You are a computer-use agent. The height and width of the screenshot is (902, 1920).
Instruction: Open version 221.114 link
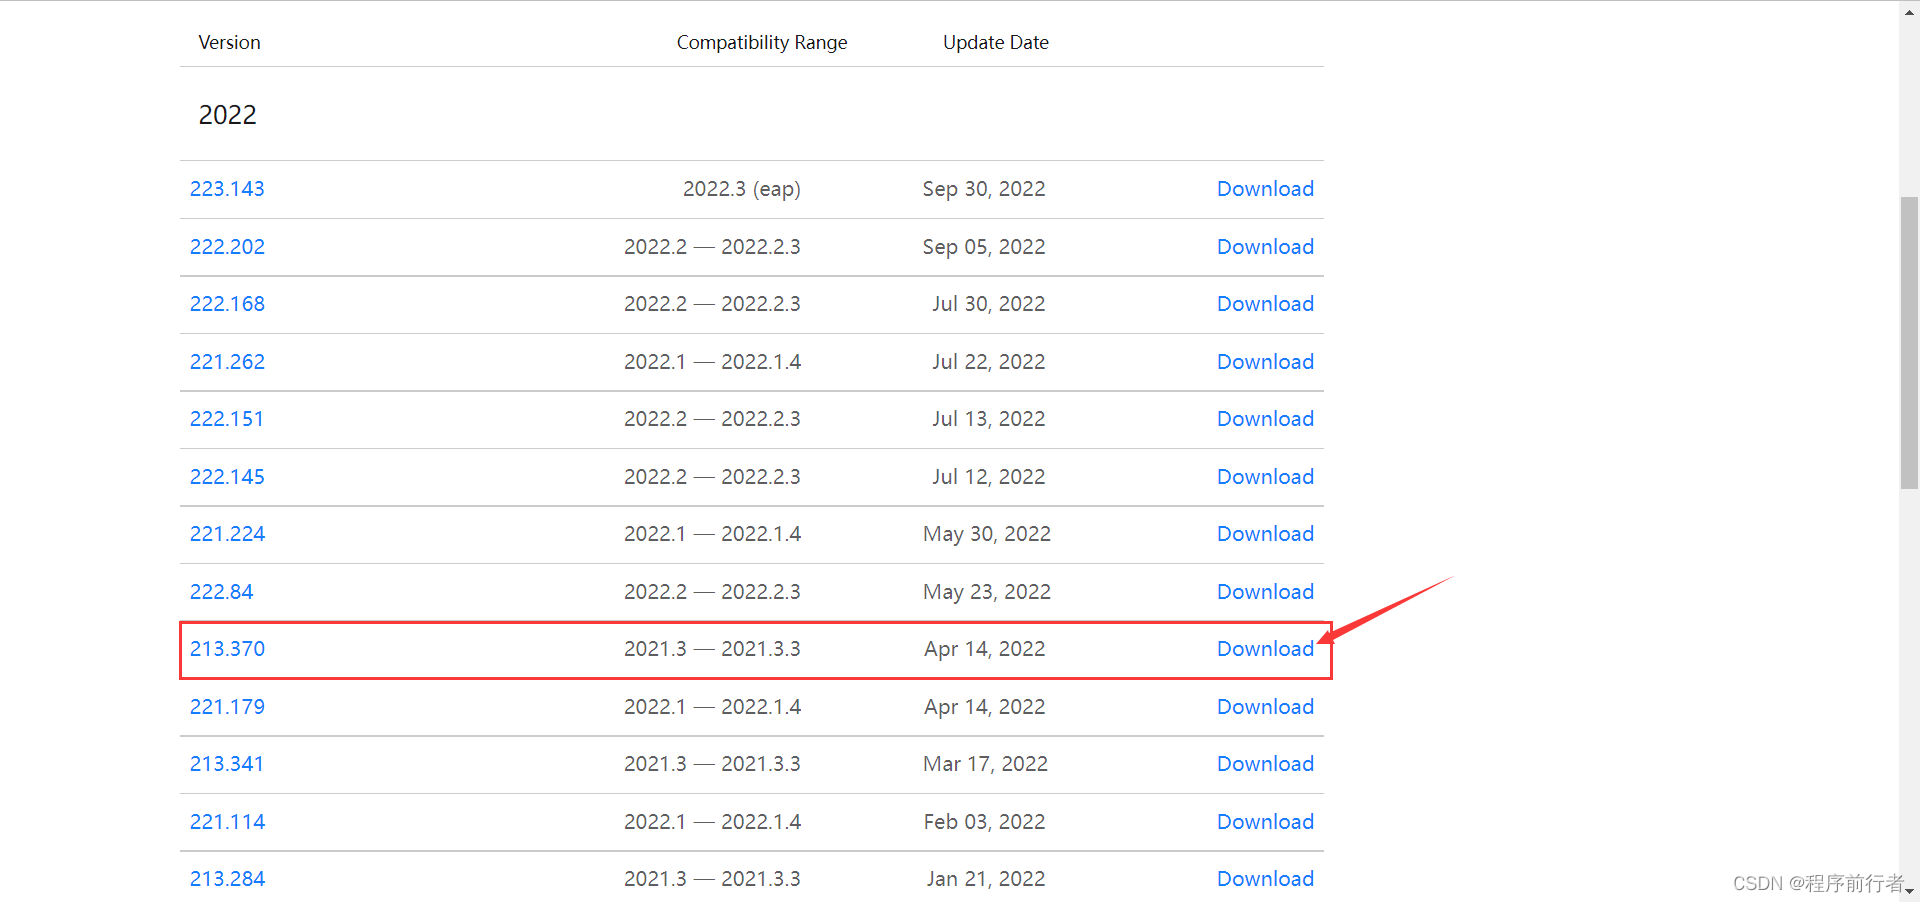227,822
